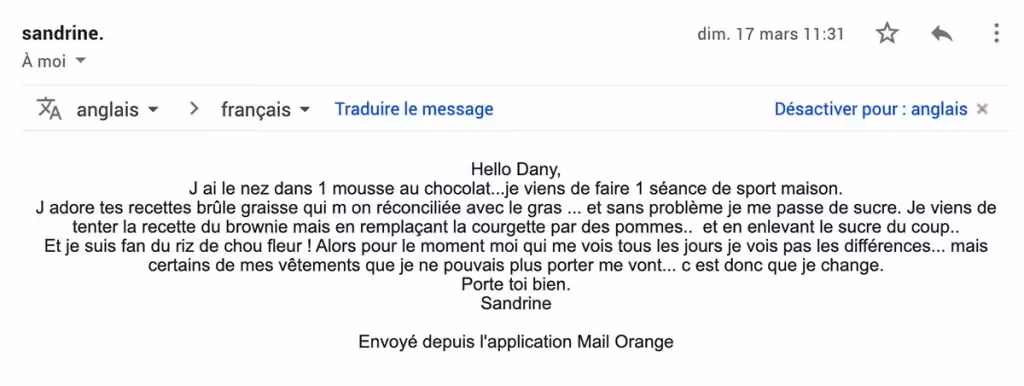
Task: Open the 'français' target language dropdown
Action: coord(265,110)
